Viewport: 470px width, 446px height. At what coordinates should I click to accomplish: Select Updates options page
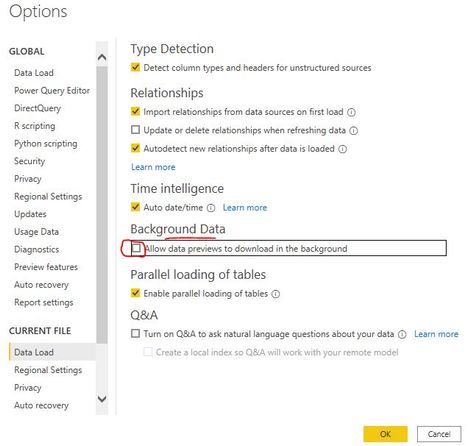click(x=30, y=214)
